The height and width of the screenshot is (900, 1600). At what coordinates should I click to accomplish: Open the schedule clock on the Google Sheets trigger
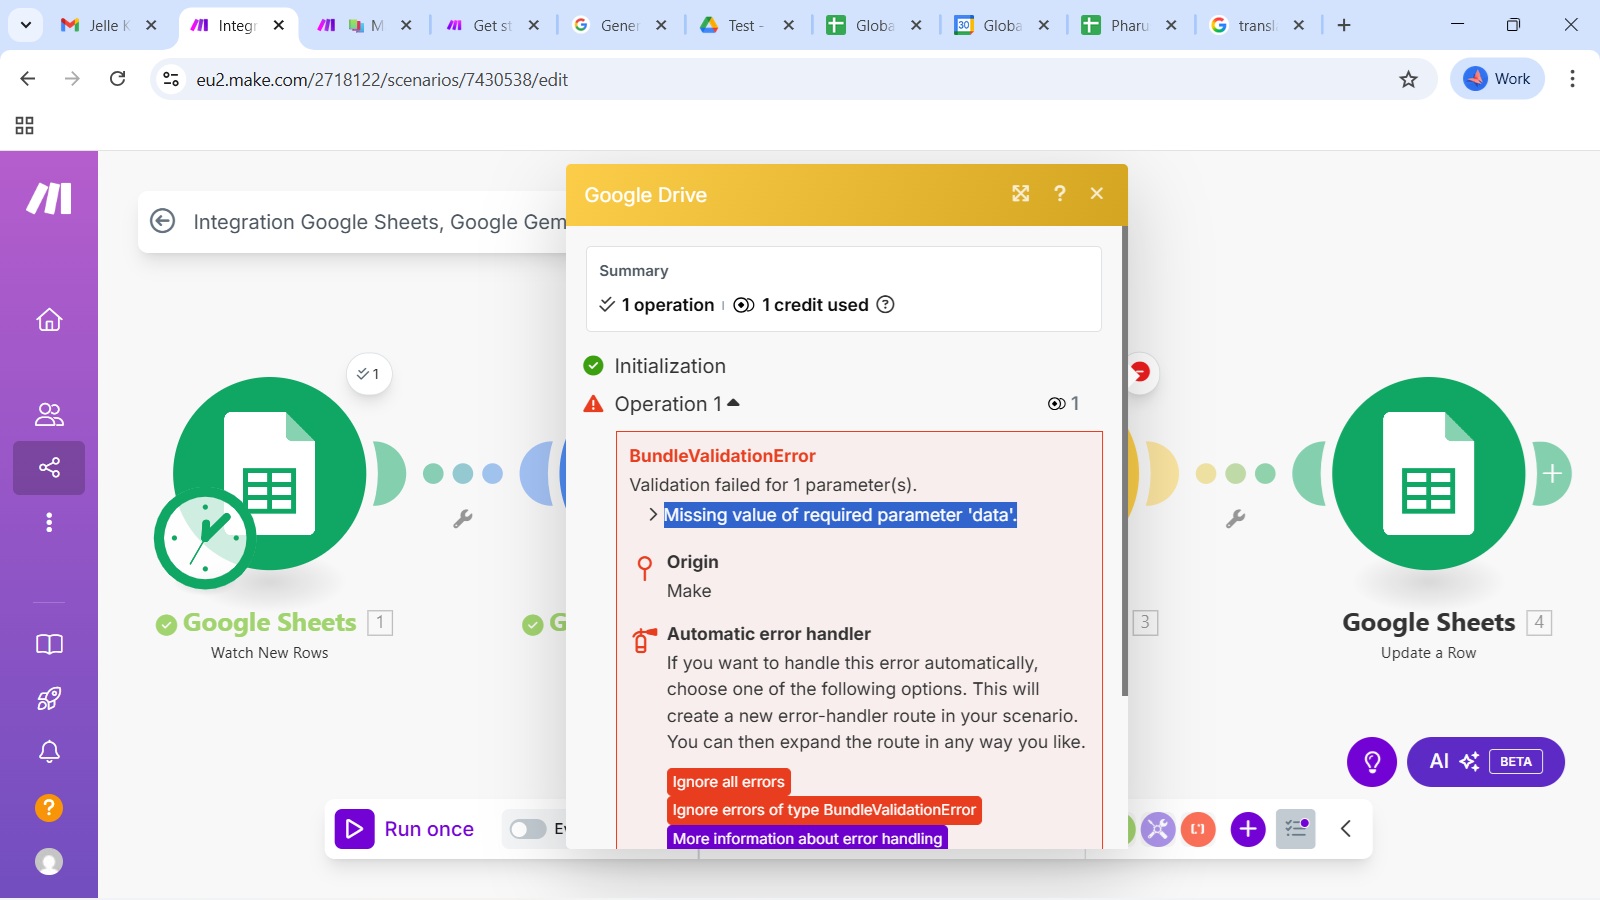205,538
